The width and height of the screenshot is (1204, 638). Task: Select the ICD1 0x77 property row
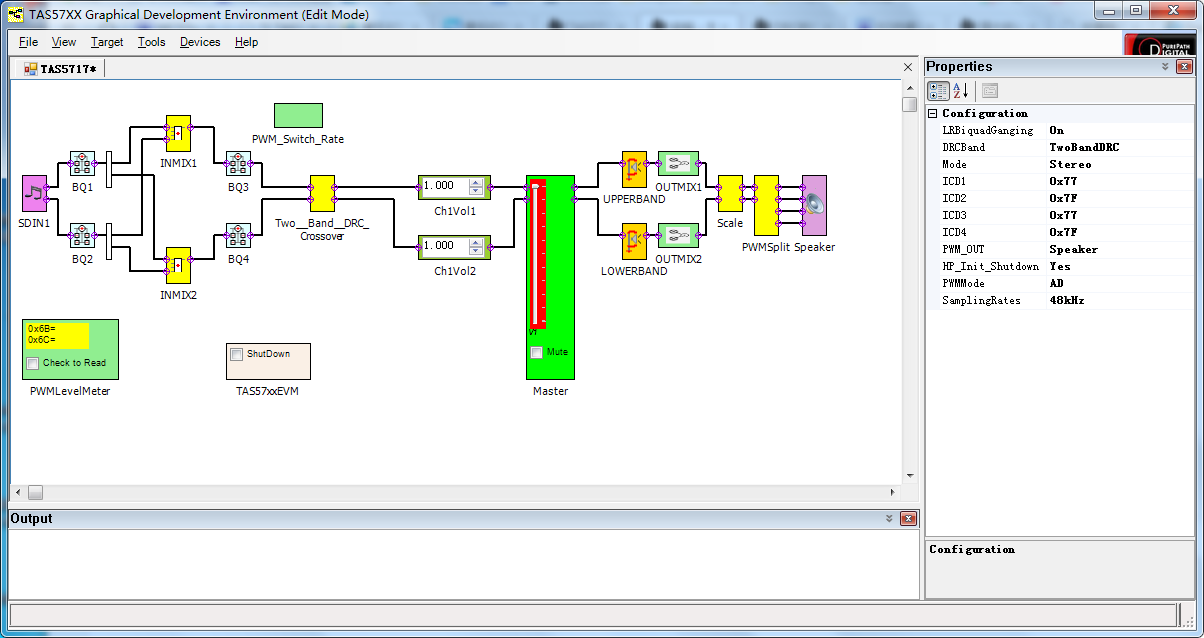[1060, 181]
